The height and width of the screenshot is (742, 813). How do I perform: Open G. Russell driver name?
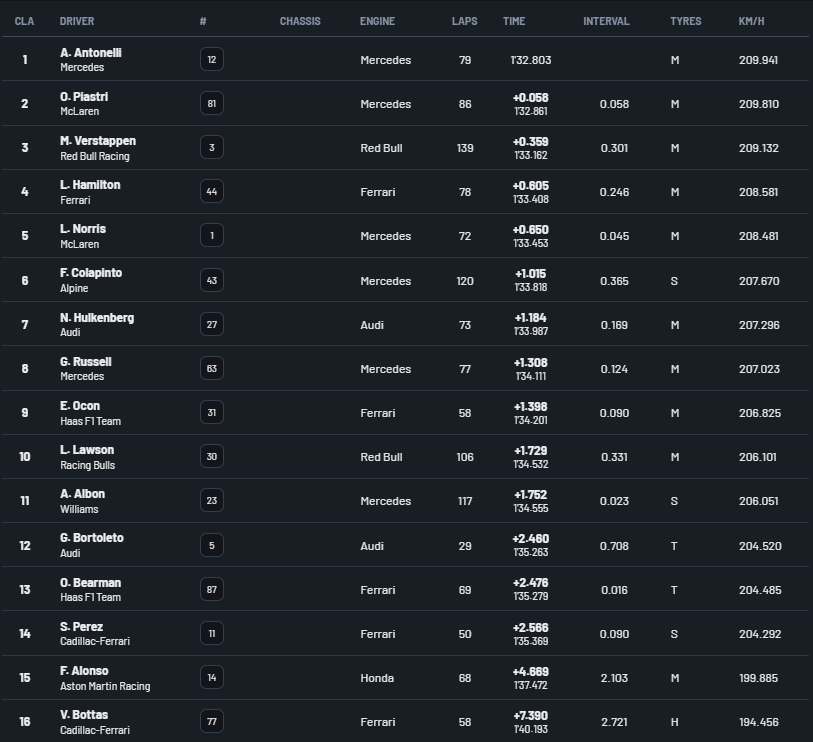86,362
